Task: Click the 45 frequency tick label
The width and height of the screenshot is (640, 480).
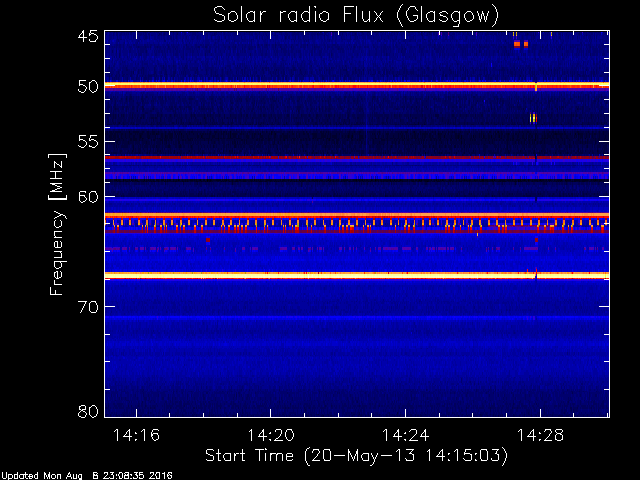Action: 88,36
